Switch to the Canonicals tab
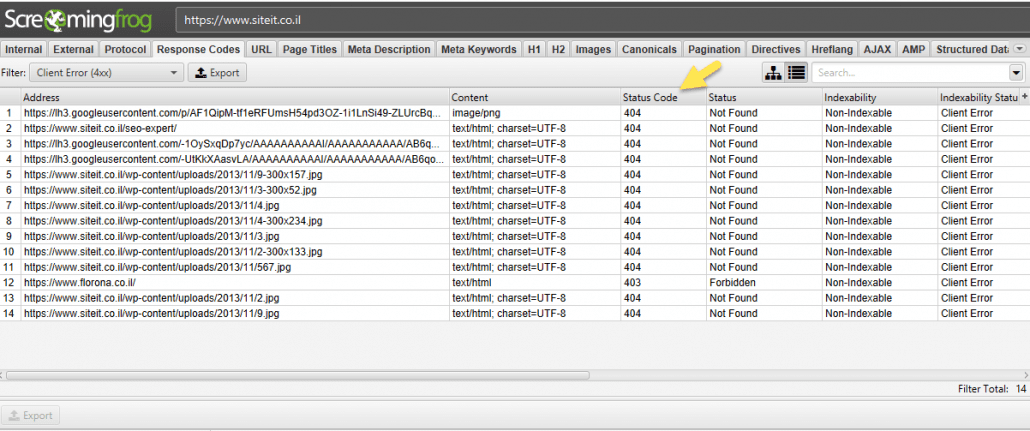 point(649,49)
